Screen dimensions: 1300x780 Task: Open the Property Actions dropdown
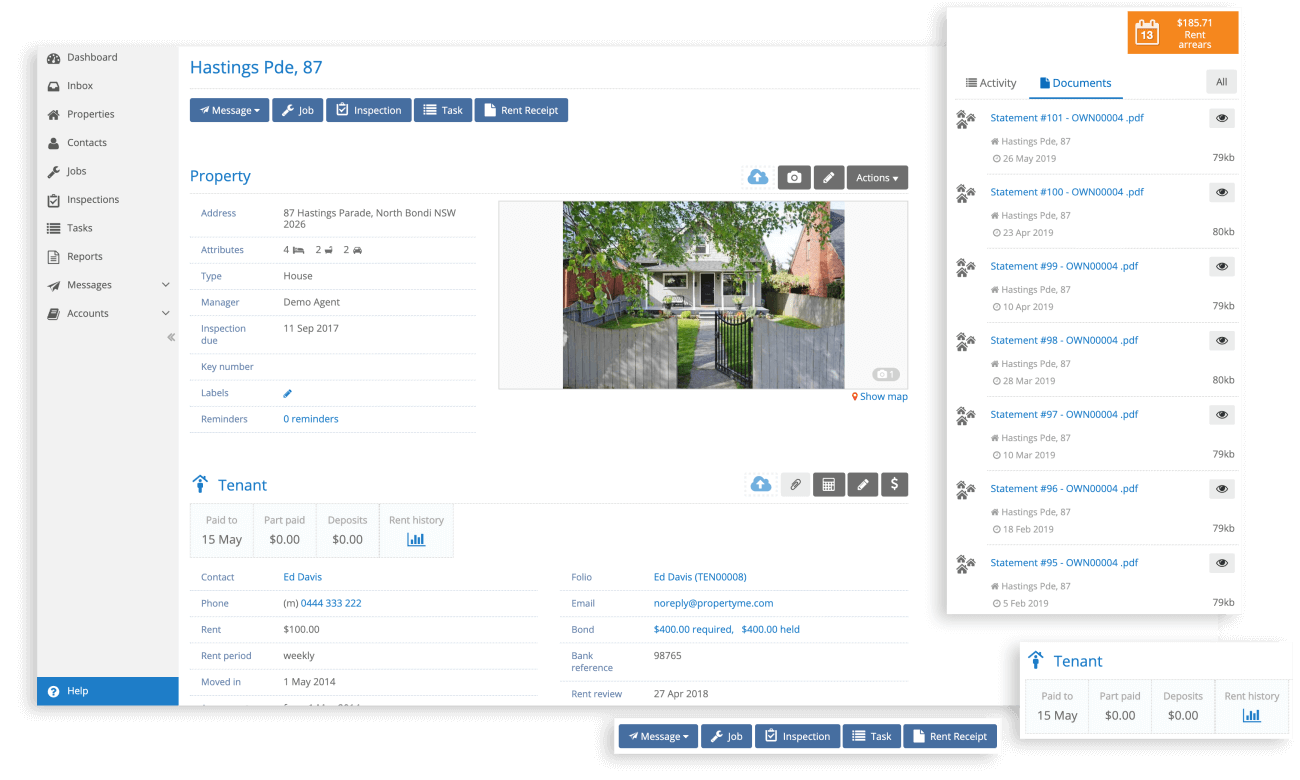[877, 177]
